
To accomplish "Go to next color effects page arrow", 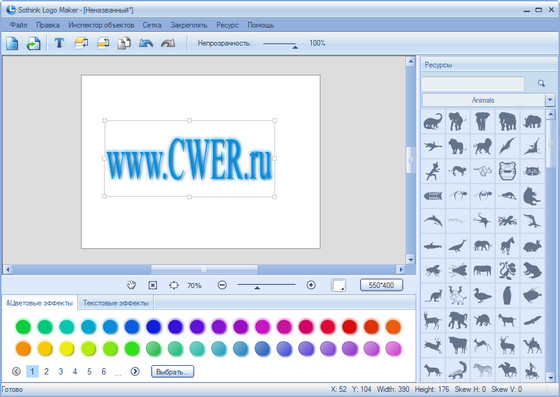I will point(135,371).
